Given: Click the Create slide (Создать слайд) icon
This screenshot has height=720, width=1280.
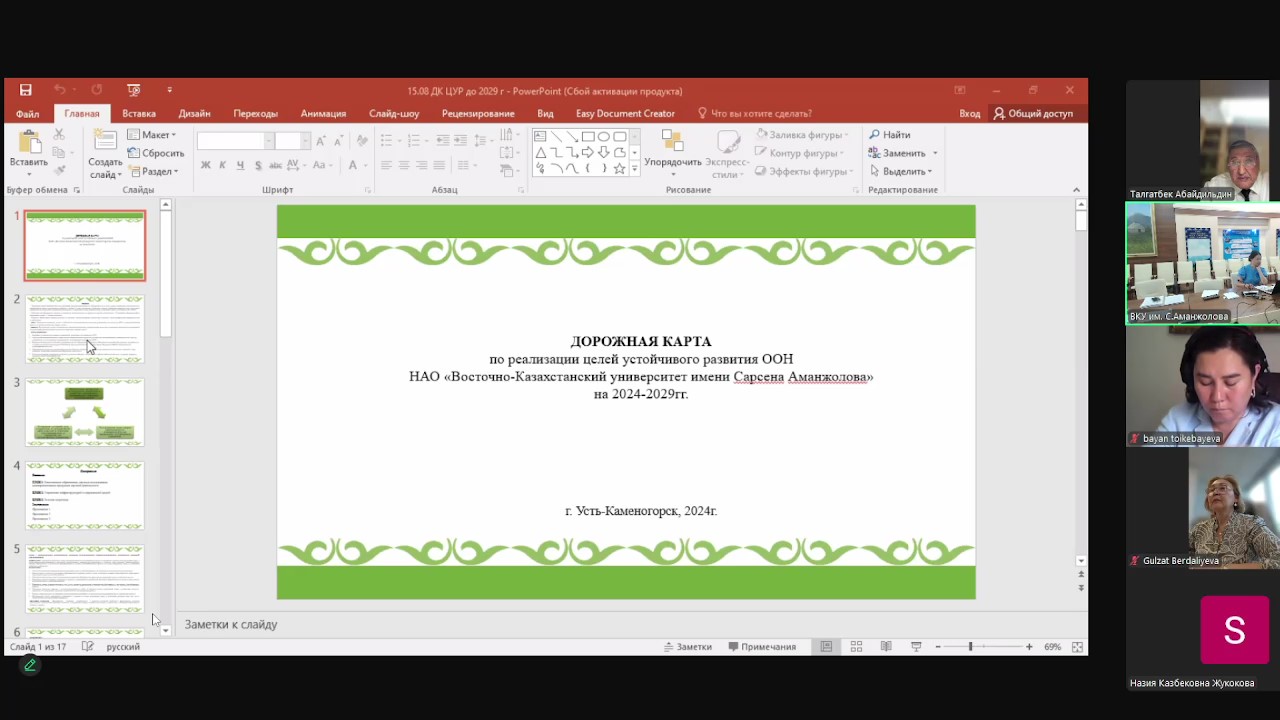Looking at the screenshot, I should pos(105,145).
